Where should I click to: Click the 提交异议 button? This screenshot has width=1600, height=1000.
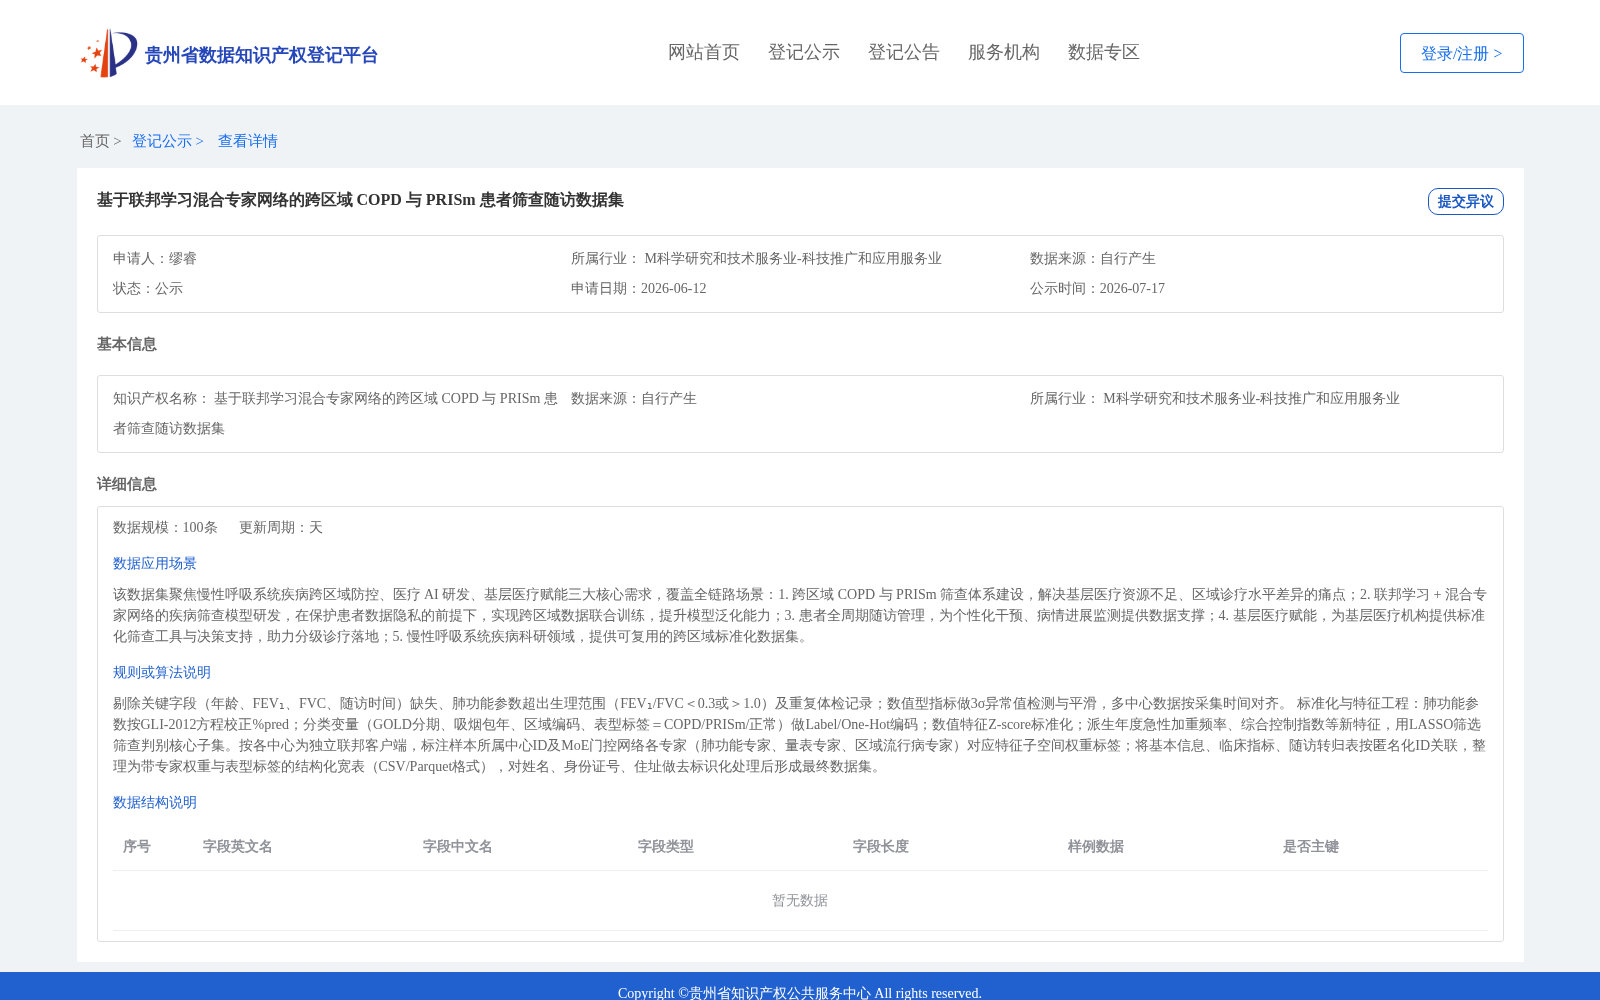coord(1466,201)
